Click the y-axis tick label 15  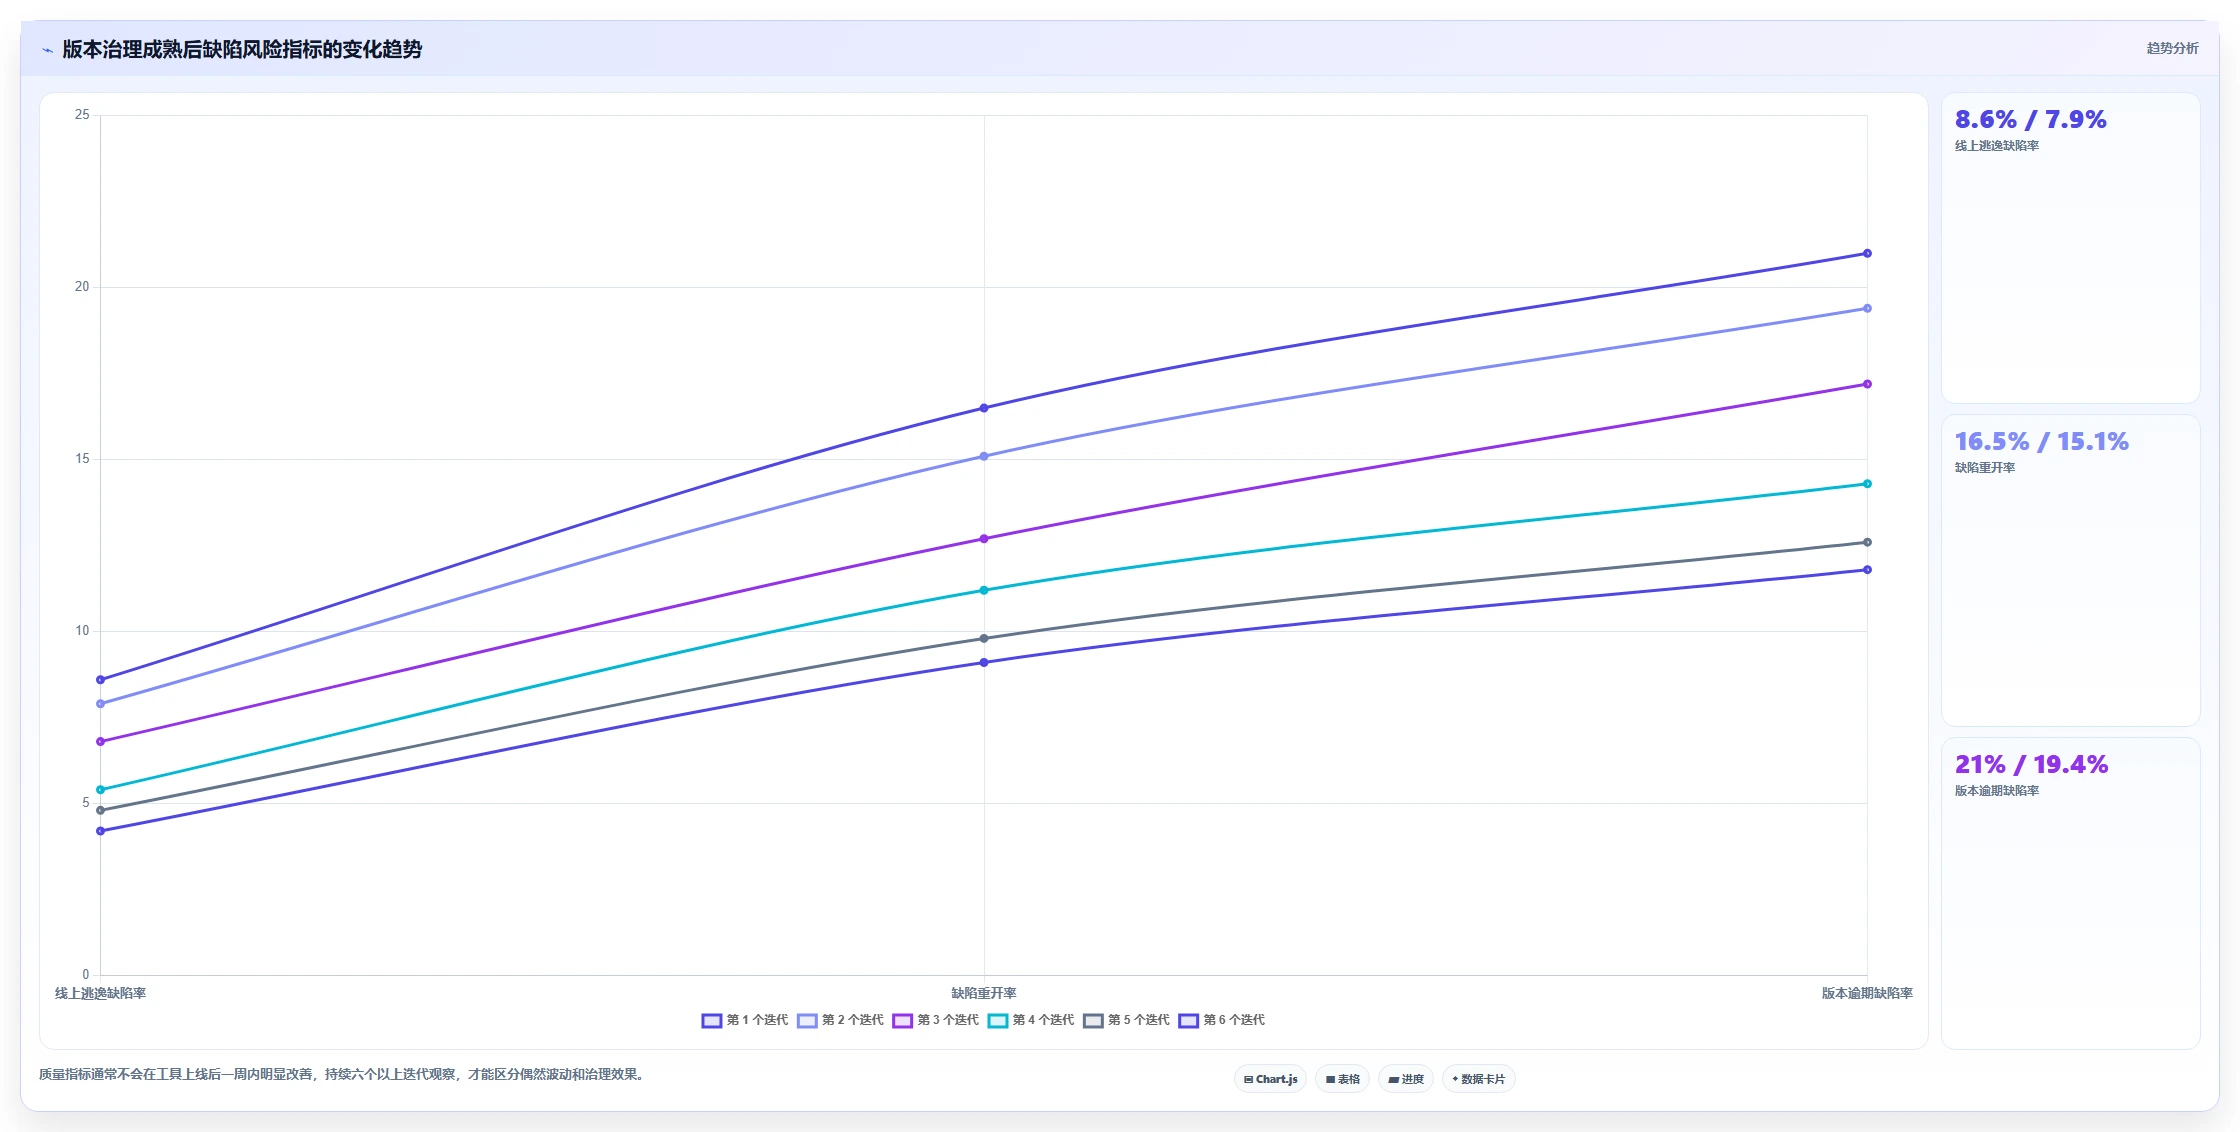pyautogui.click(x=82, y=459)
